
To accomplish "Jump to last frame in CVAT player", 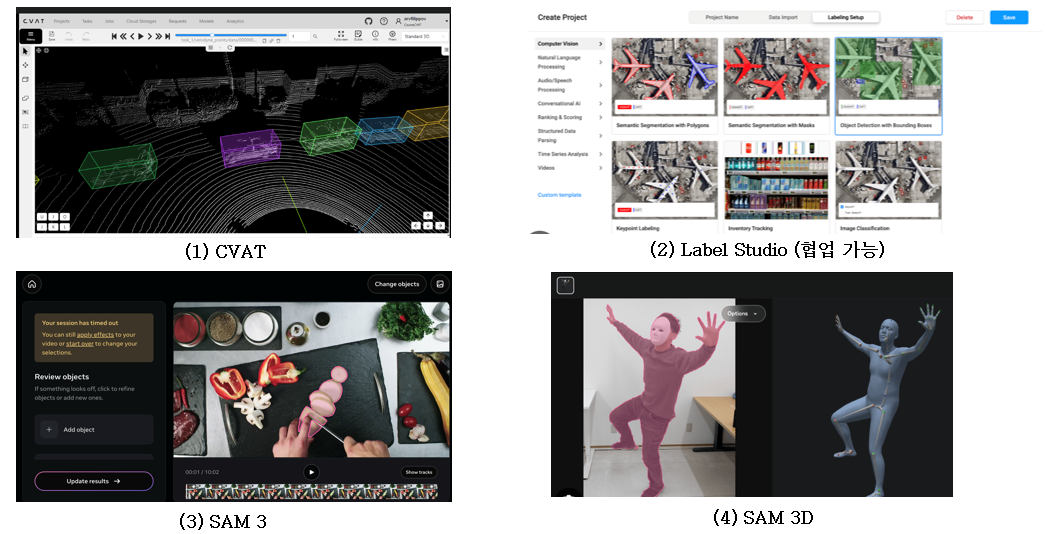I will [167, 36].
